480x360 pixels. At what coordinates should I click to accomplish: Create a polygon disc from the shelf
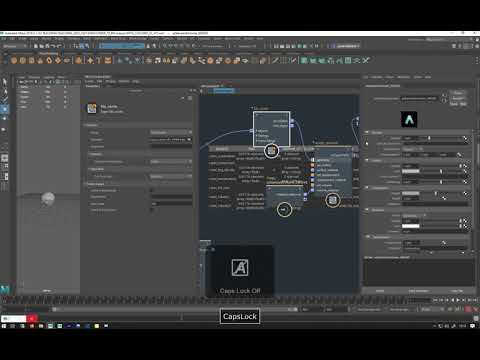[x=66, y=60]
